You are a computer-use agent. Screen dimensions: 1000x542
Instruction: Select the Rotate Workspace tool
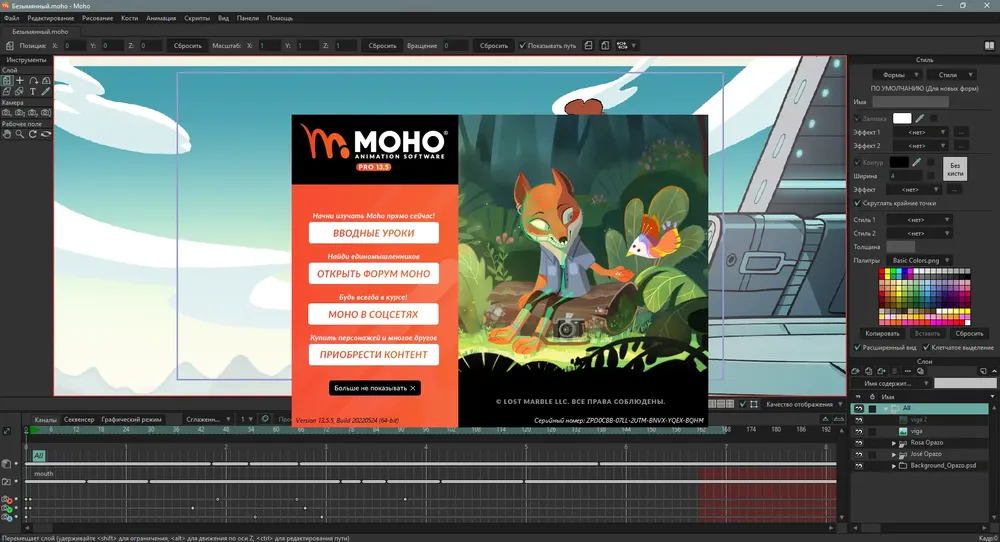point(33,134)
